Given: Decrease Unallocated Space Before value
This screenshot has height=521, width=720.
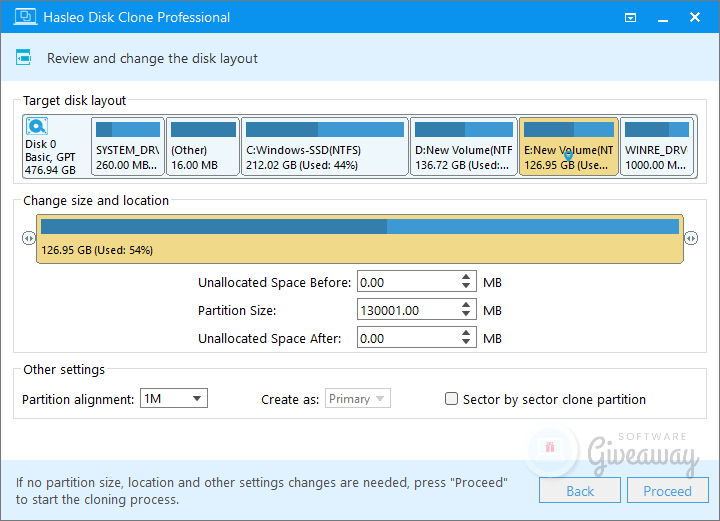Looking at the screenshot, I should point(466,286).
